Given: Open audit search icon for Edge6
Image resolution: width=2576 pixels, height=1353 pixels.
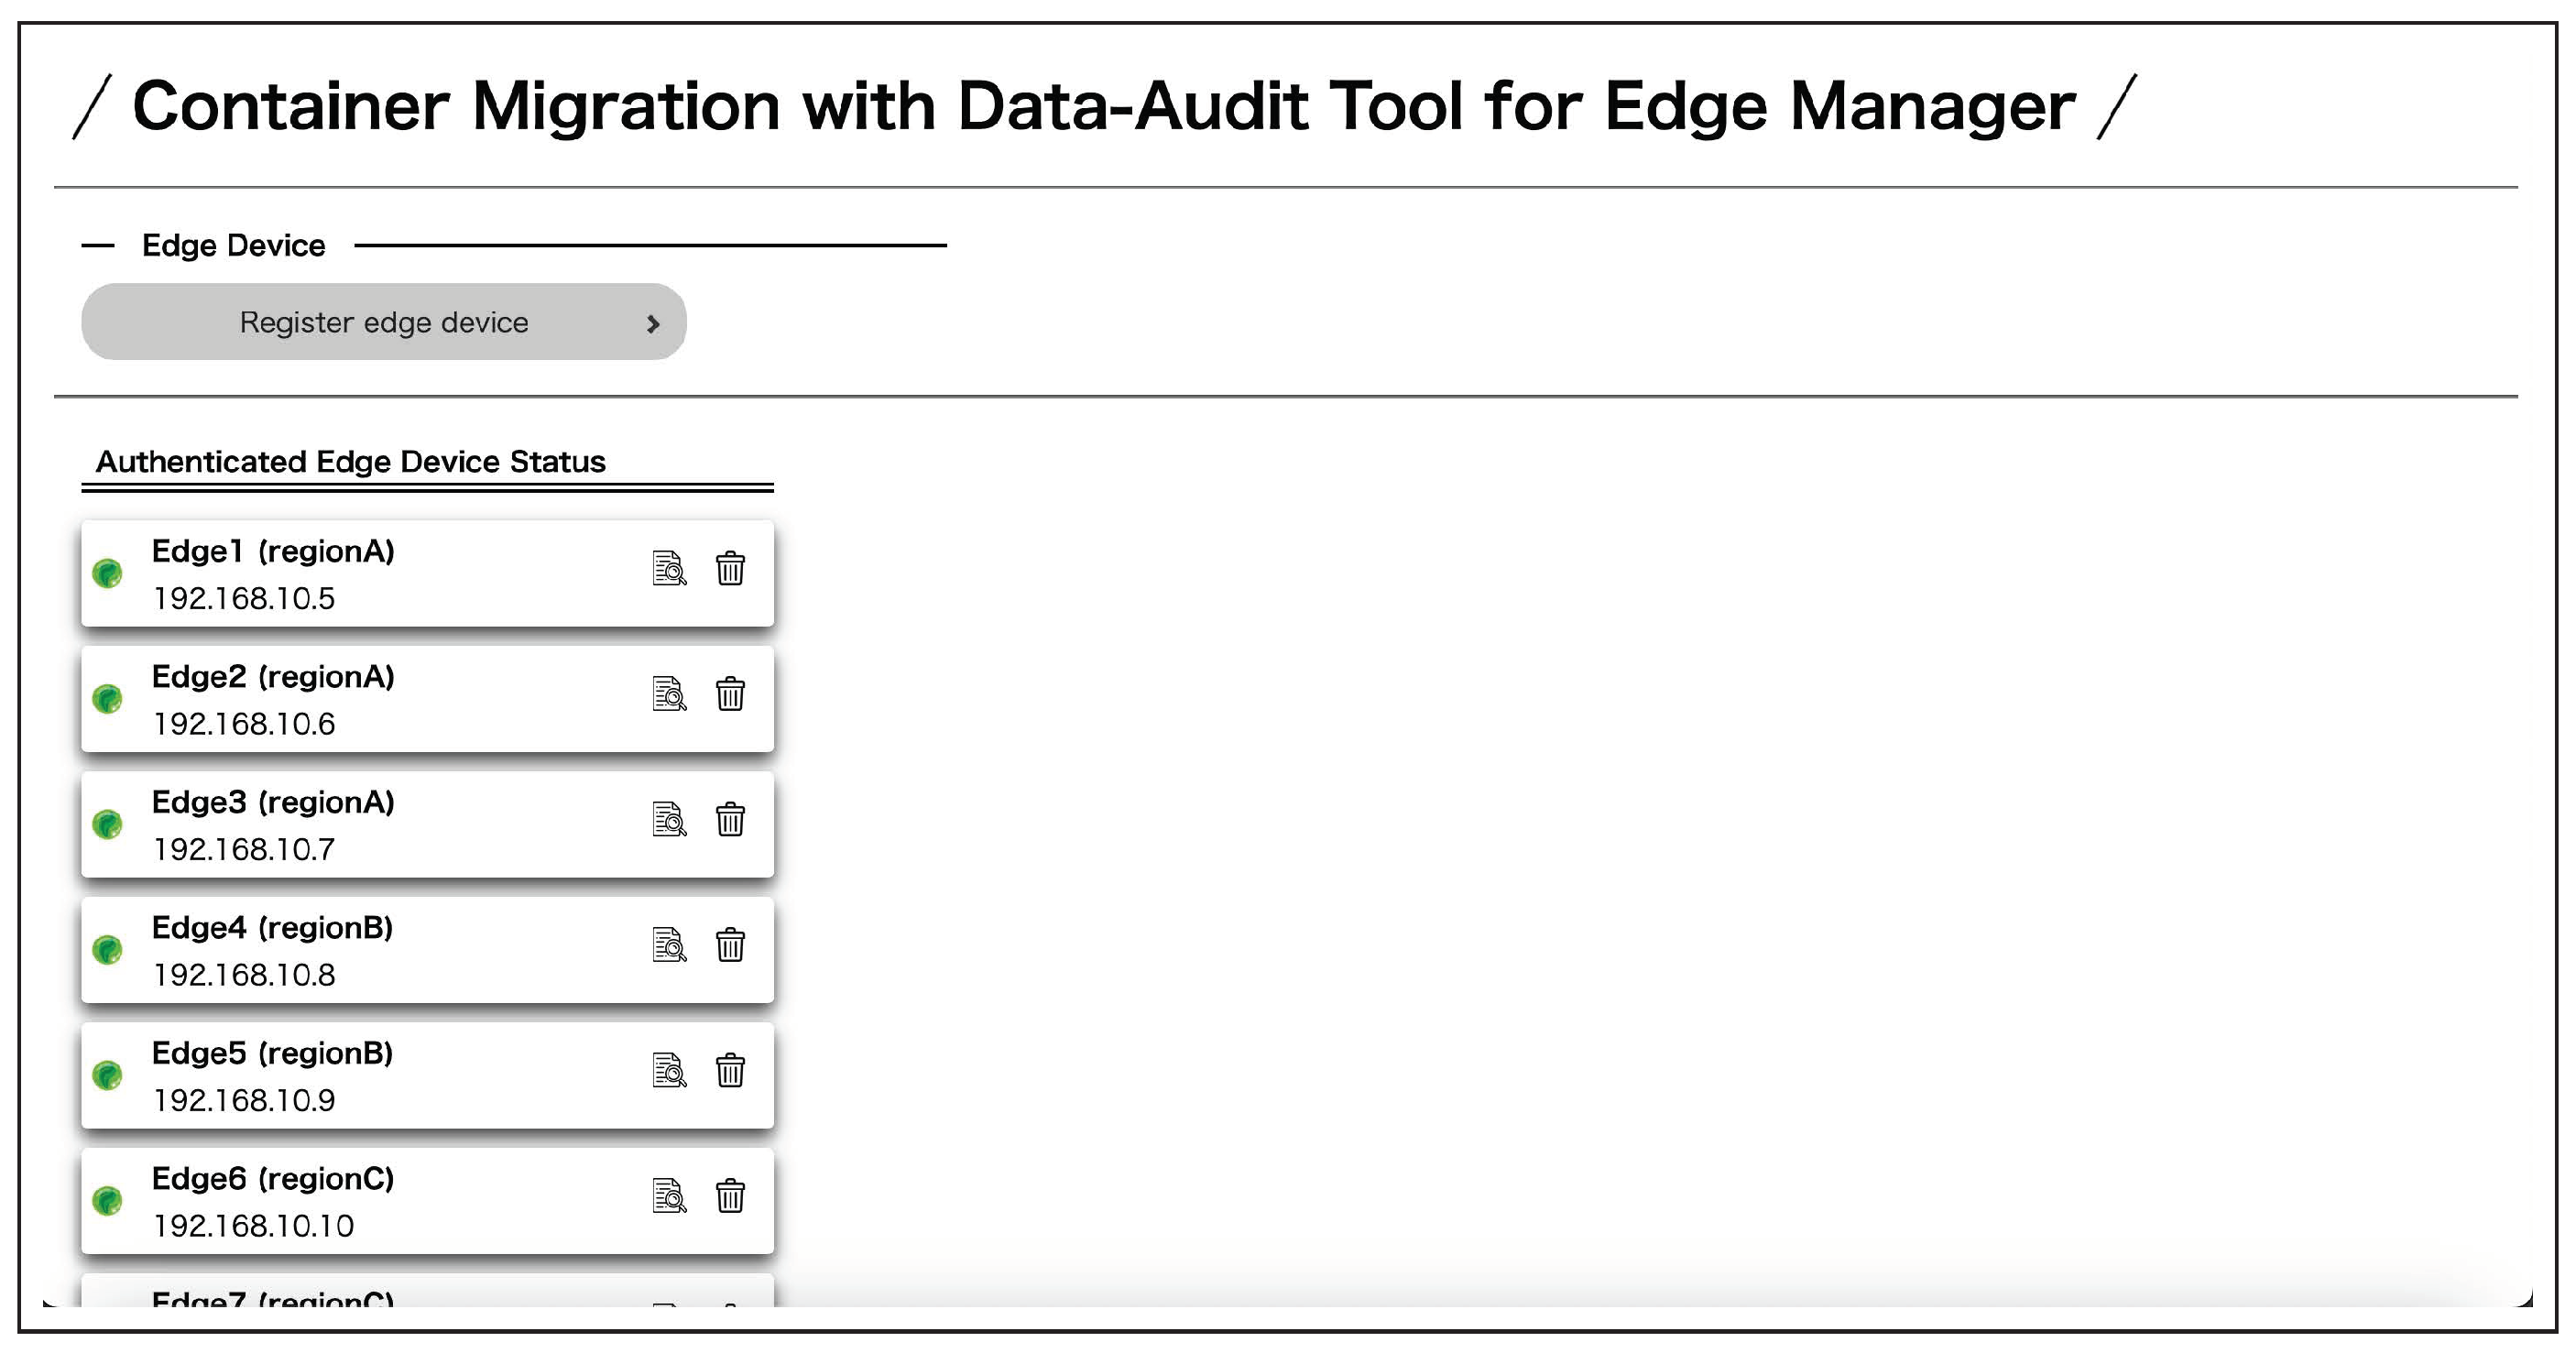Looking at the screenshot, I should 668,1195.
